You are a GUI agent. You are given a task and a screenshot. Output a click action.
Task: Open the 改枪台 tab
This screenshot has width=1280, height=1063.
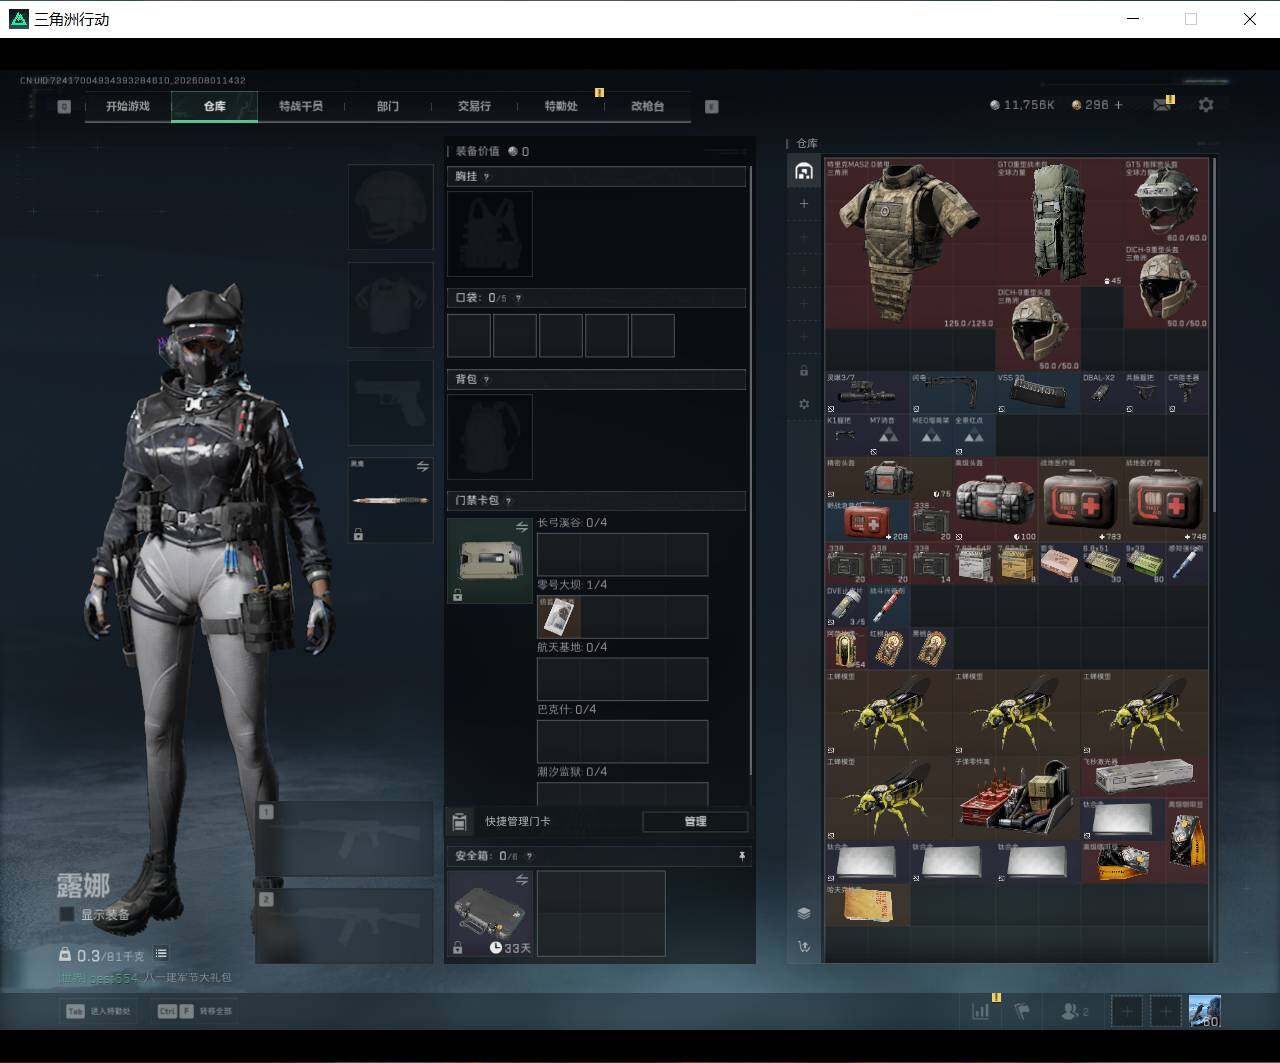647,106
